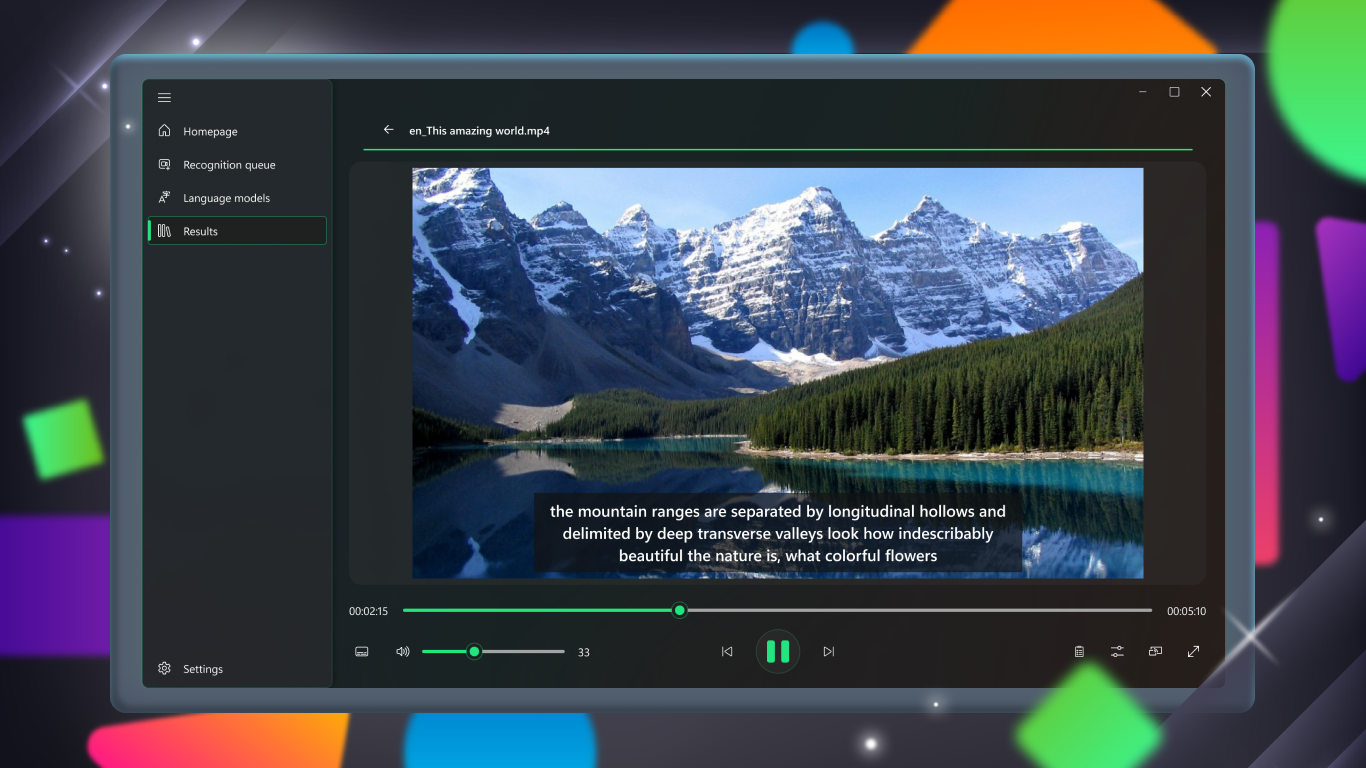1366x768 pixels.
Task: Switch to the Results section
Action: pos(200,231)
